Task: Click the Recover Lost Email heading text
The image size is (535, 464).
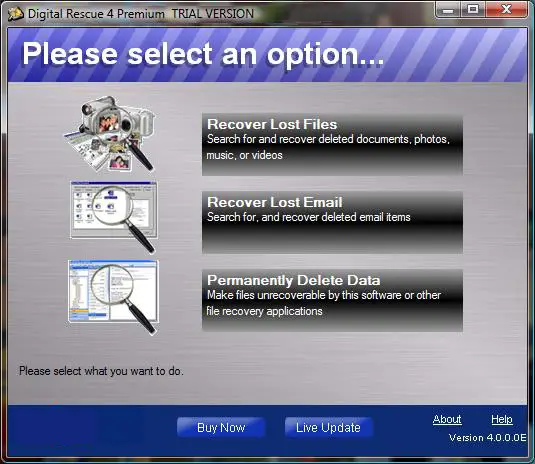Action: 275,202
